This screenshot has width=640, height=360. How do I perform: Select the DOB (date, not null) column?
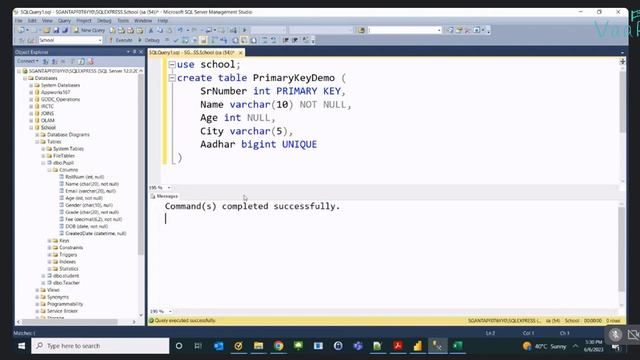point(87,226)
